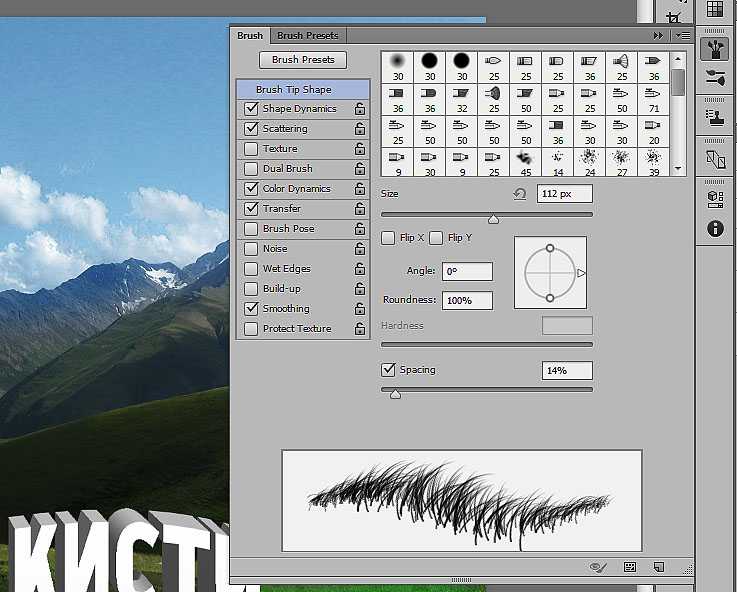Screen dimensions: 737x592
Task: Click the Size value field
Action: pos(565,194)
